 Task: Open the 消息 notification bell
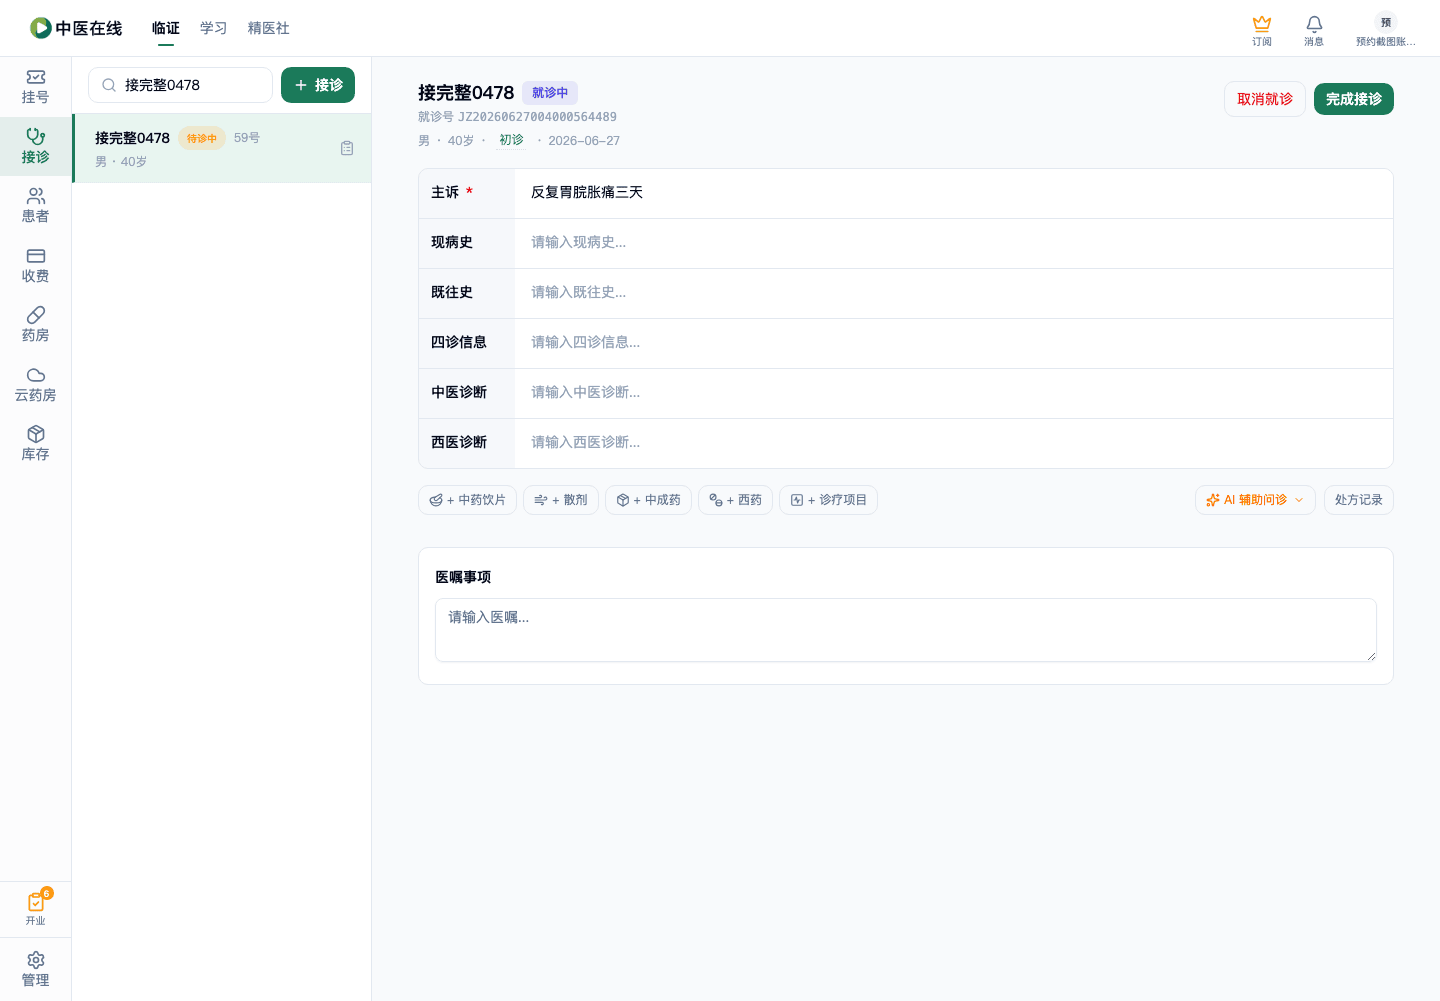[x=1314, y=30]
